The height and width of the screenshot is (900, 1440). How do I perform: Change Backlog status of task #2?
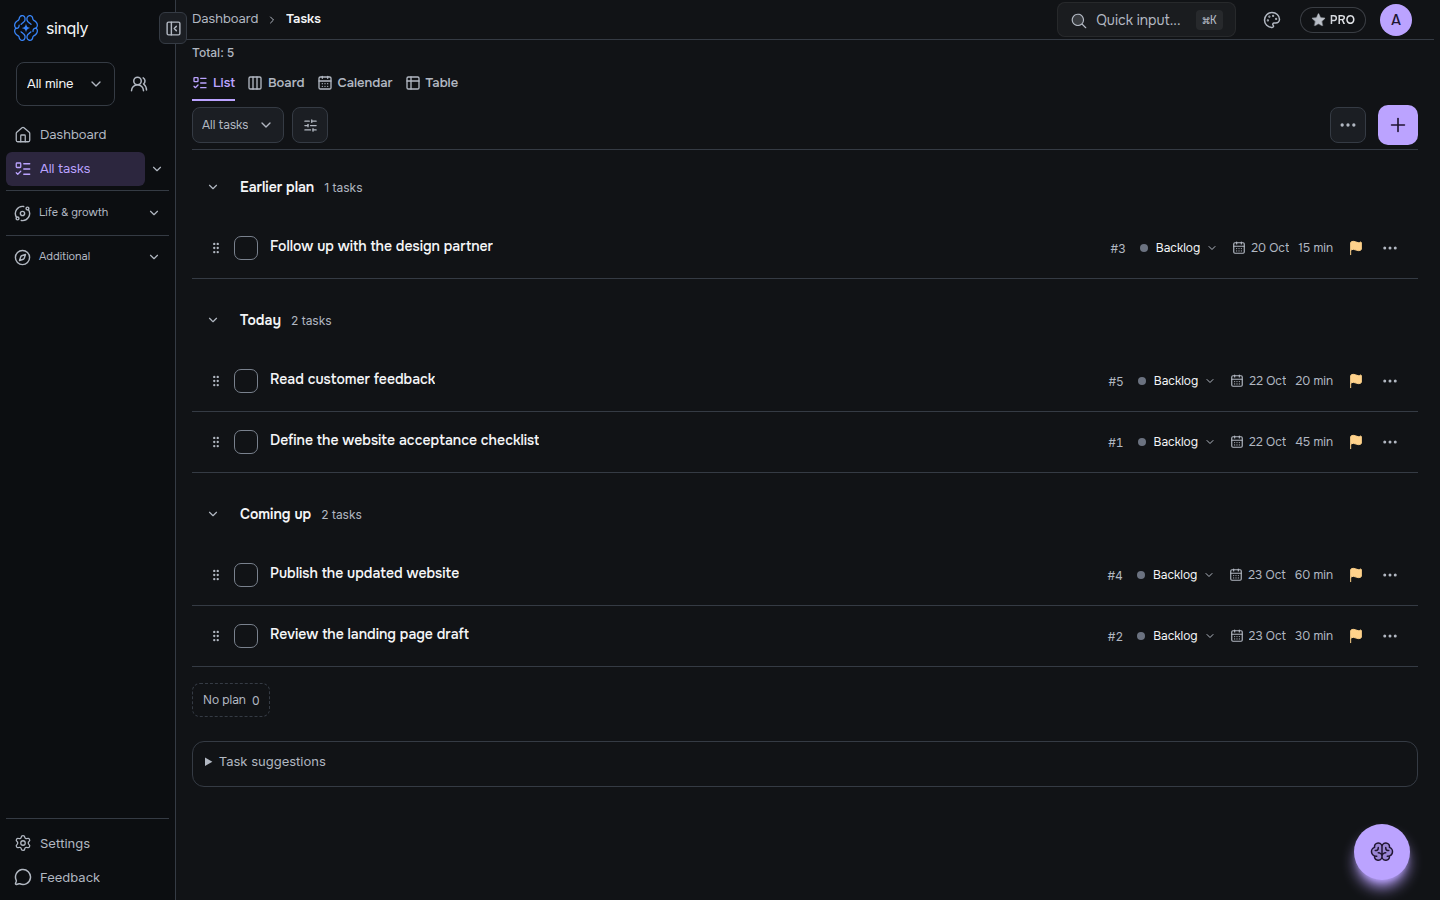coord(1175,636)
